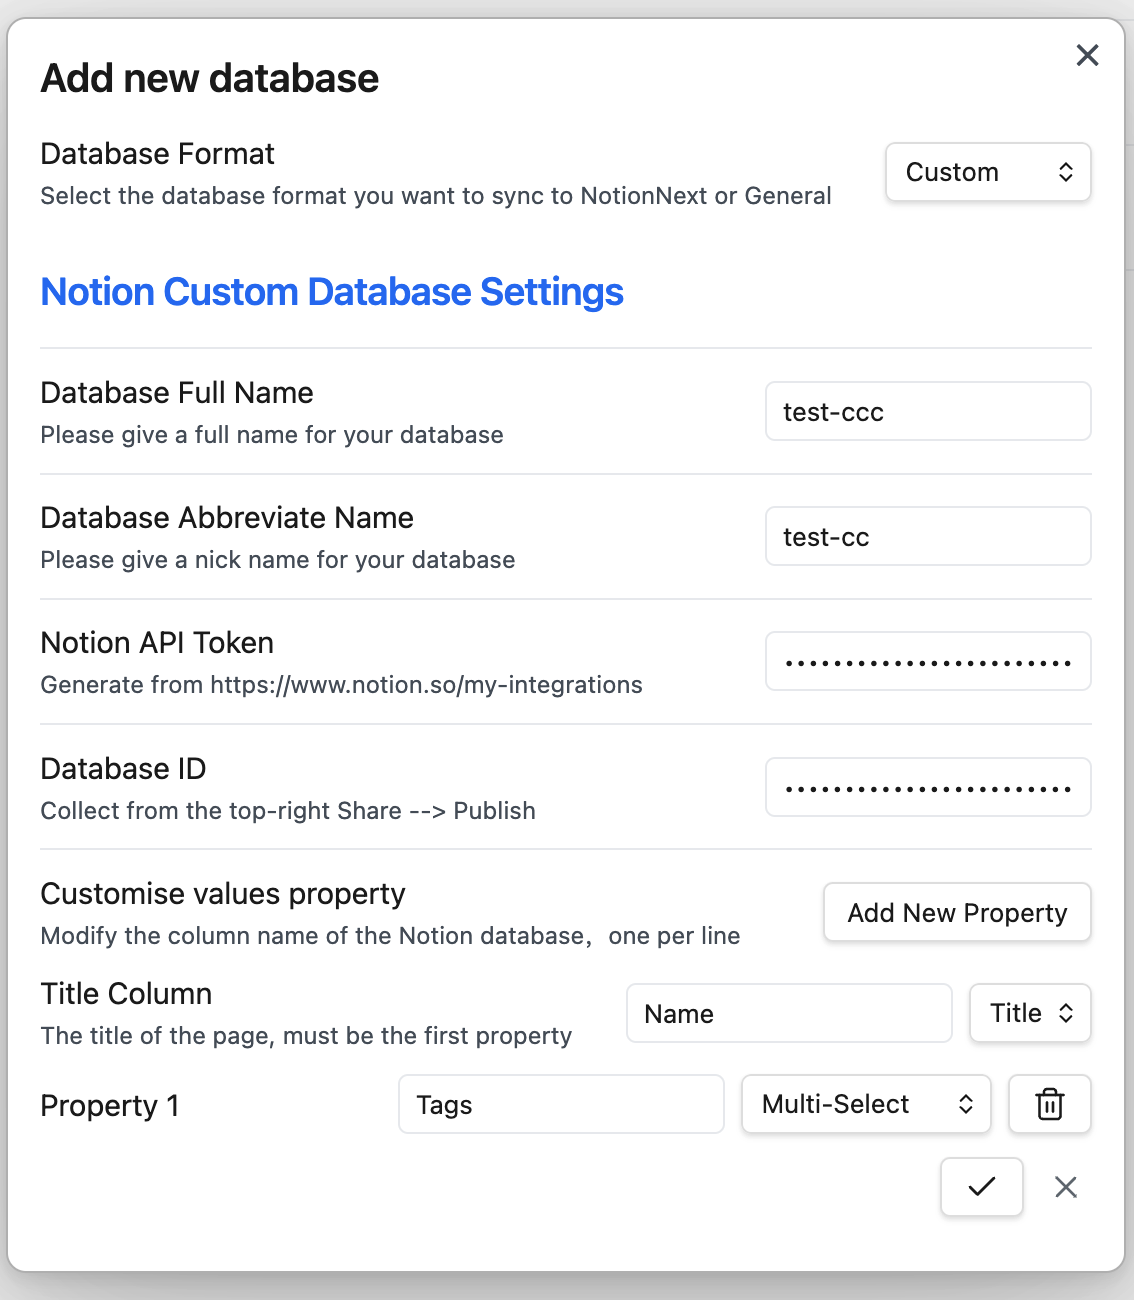Click the Database ID field
Screen dimensions: 1134x1300
[x=926, y=787]
